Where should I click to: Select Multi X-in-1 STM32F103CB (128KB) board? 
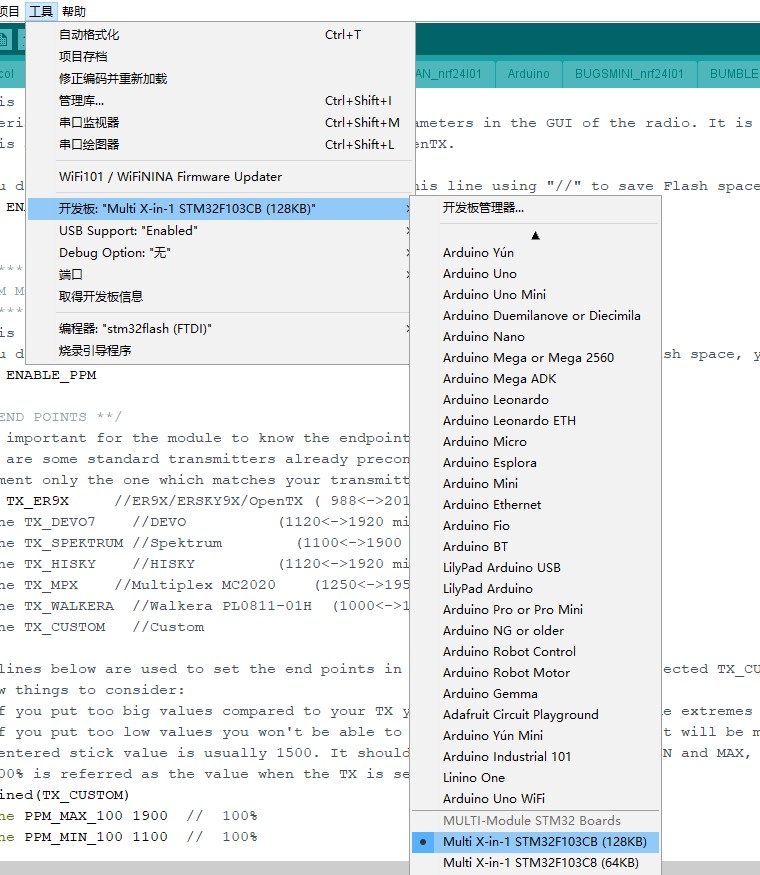tap(536, 842)
